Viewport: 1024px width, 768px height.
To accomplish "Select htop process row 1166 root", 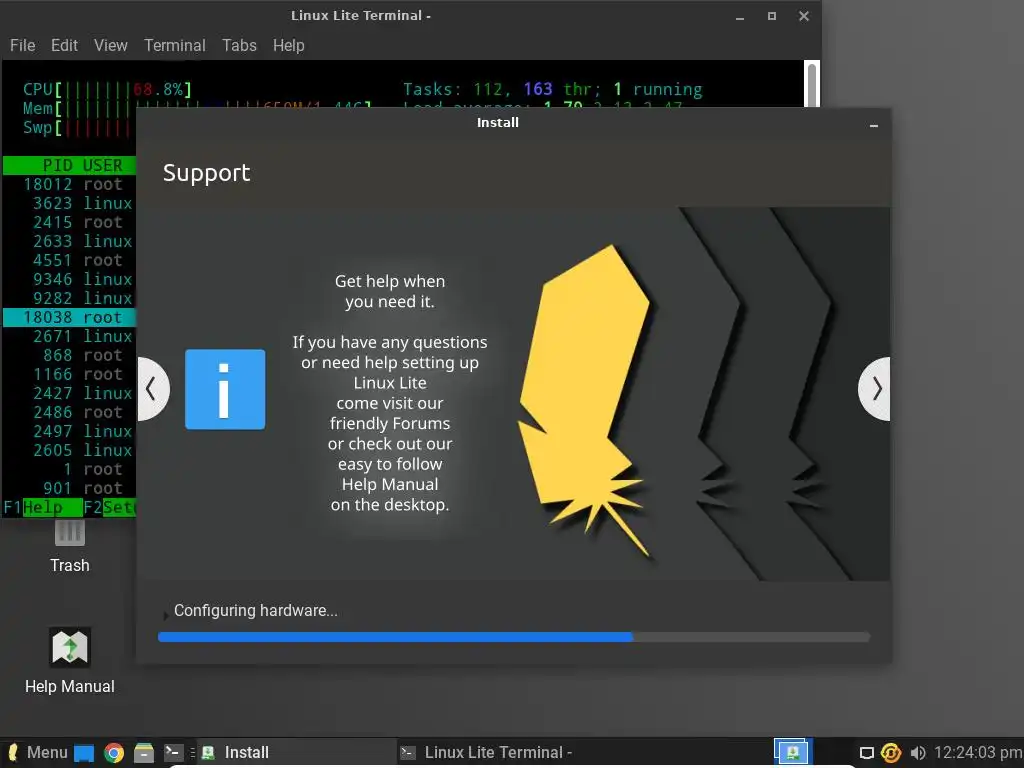I will pyautogui.click(x=69, y=374).
